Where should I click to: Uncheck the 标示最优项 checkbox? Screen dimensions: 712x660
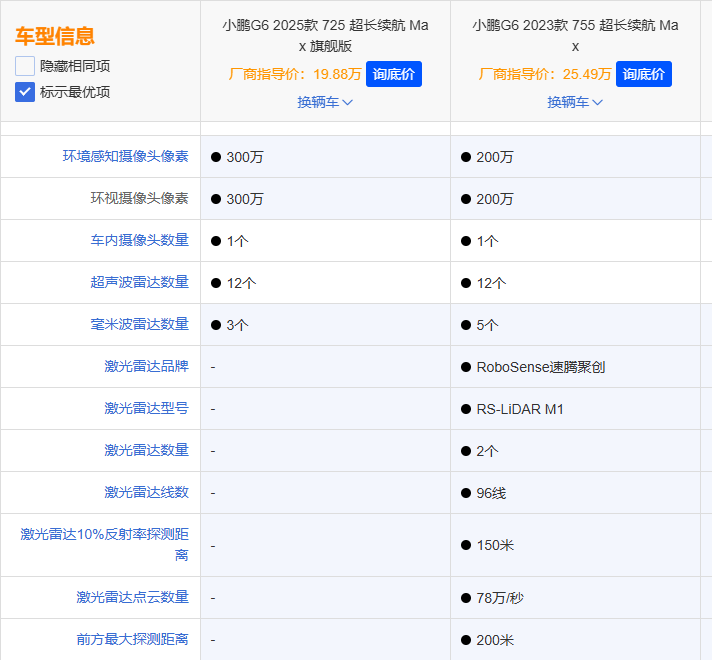[x=25, y=92]
